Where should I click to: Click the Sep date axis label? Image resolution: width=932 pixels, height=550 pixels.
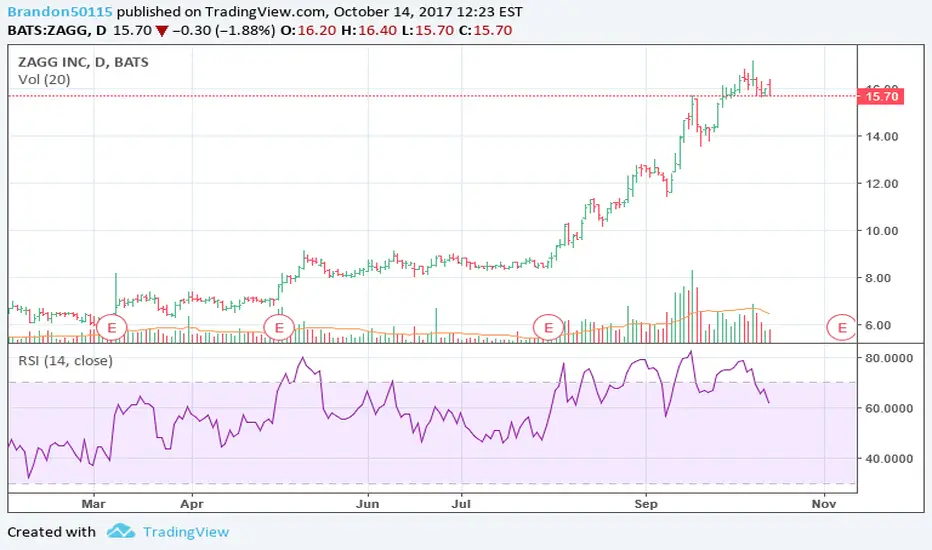646,504
